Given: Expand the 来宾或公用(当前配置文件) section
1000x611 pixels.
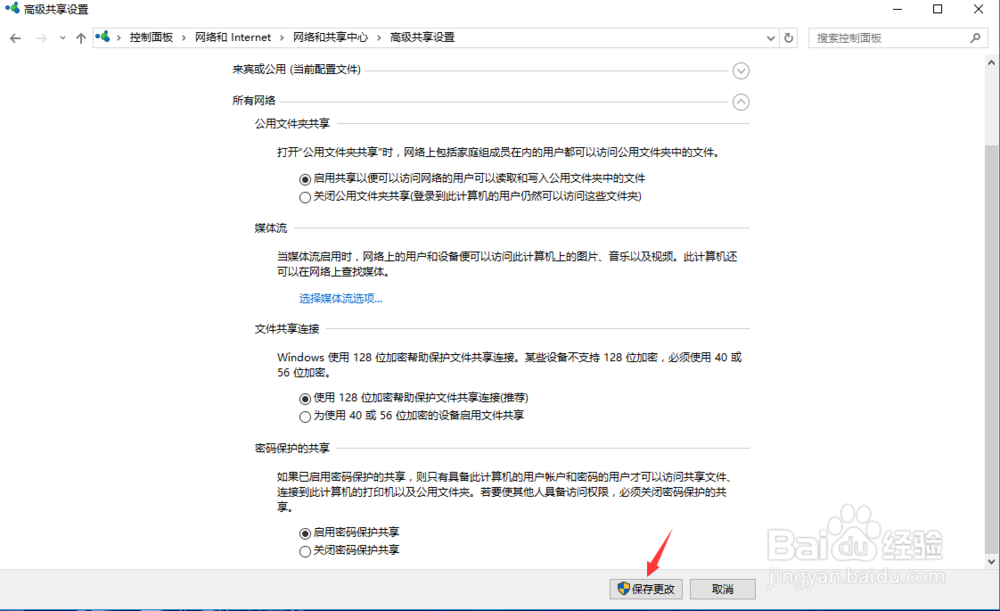Looking at the screenshot, I should [740, 70].
